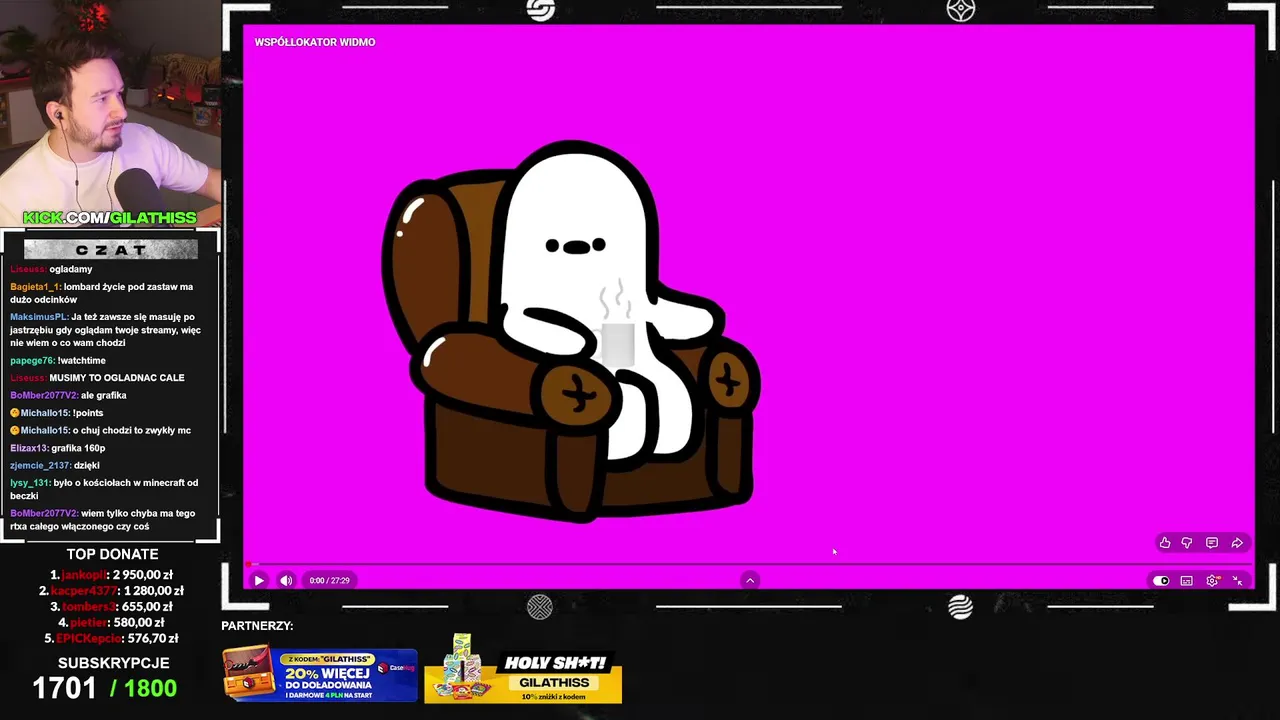Click top donor entry with 2 950,00 zł

click(x=111, y=575)
